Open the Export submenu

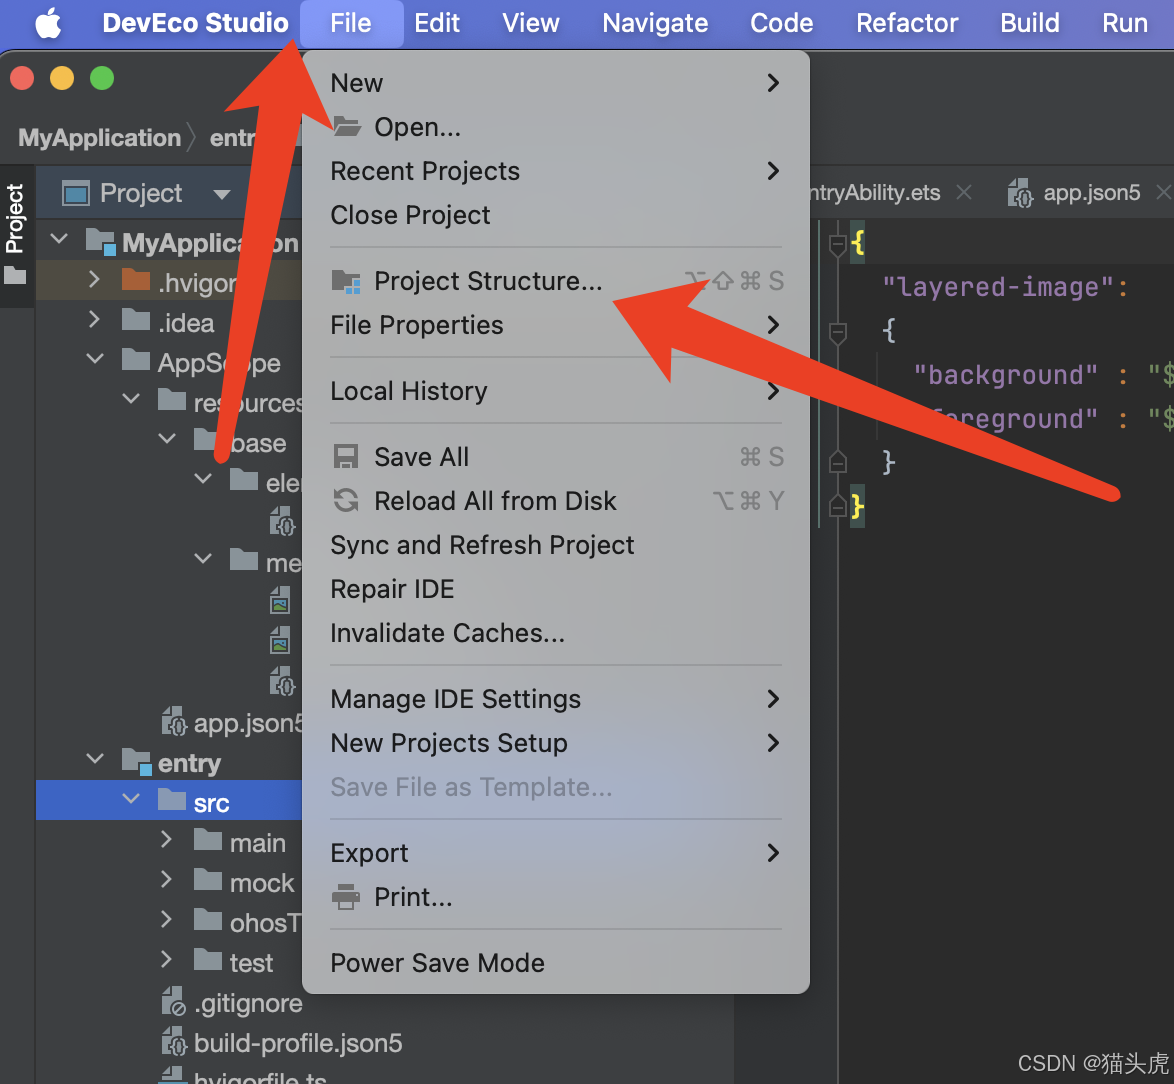(x=556, y=853)
